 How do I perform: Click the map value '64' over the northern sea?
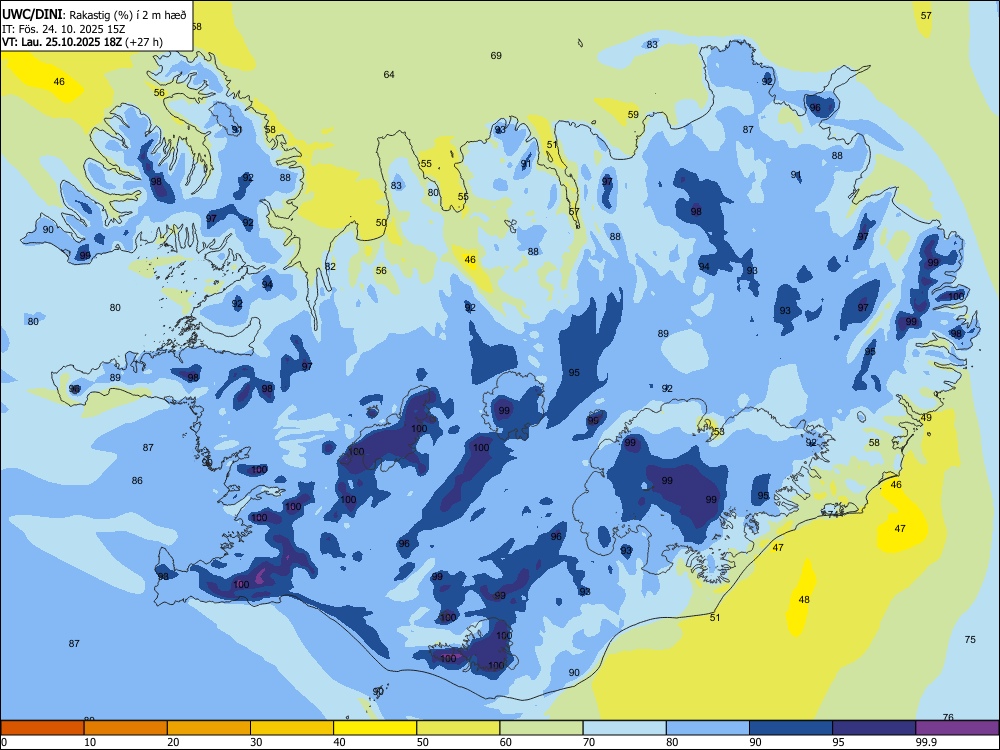[389, 75]
